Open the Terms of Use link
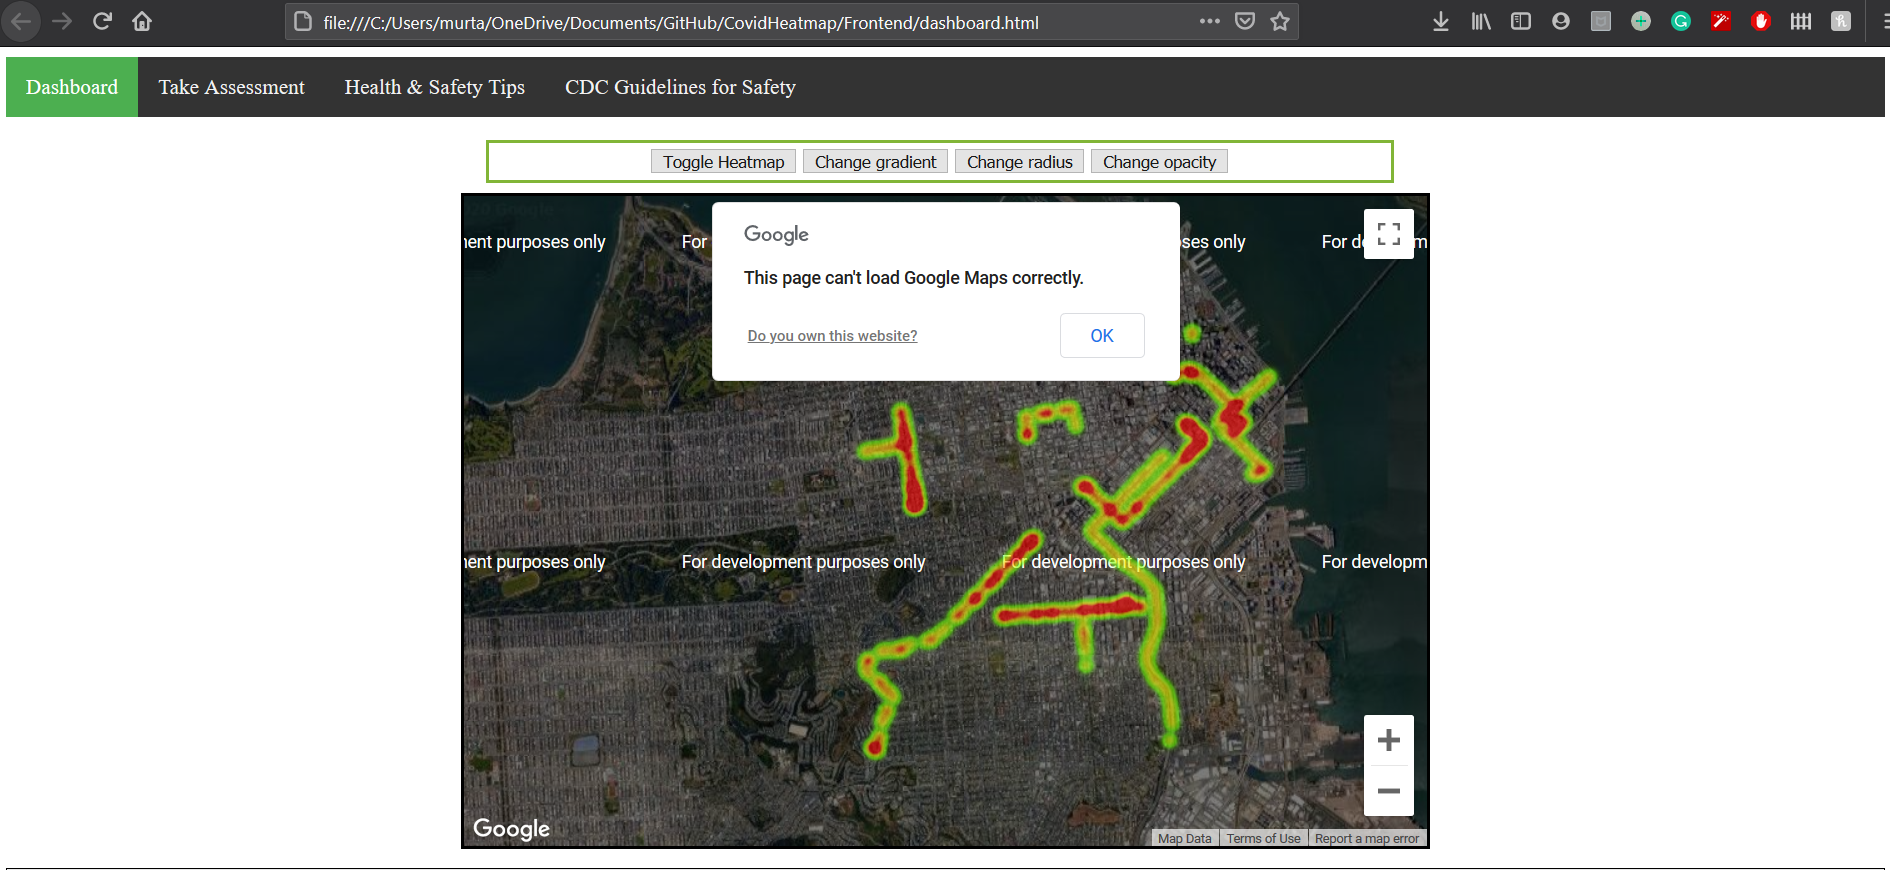This screenshot has height=896, width=1890. click(1263, 839)
